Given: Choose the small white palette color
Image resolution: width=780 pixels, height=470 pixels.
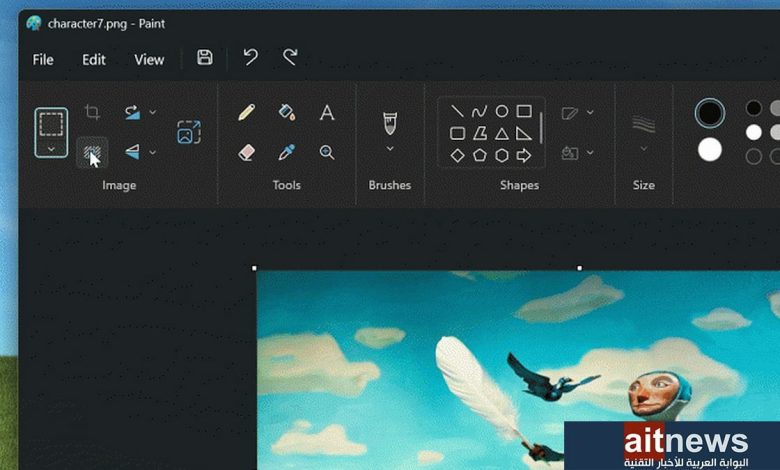Looking at the screenshot, I should click(754, 132).
